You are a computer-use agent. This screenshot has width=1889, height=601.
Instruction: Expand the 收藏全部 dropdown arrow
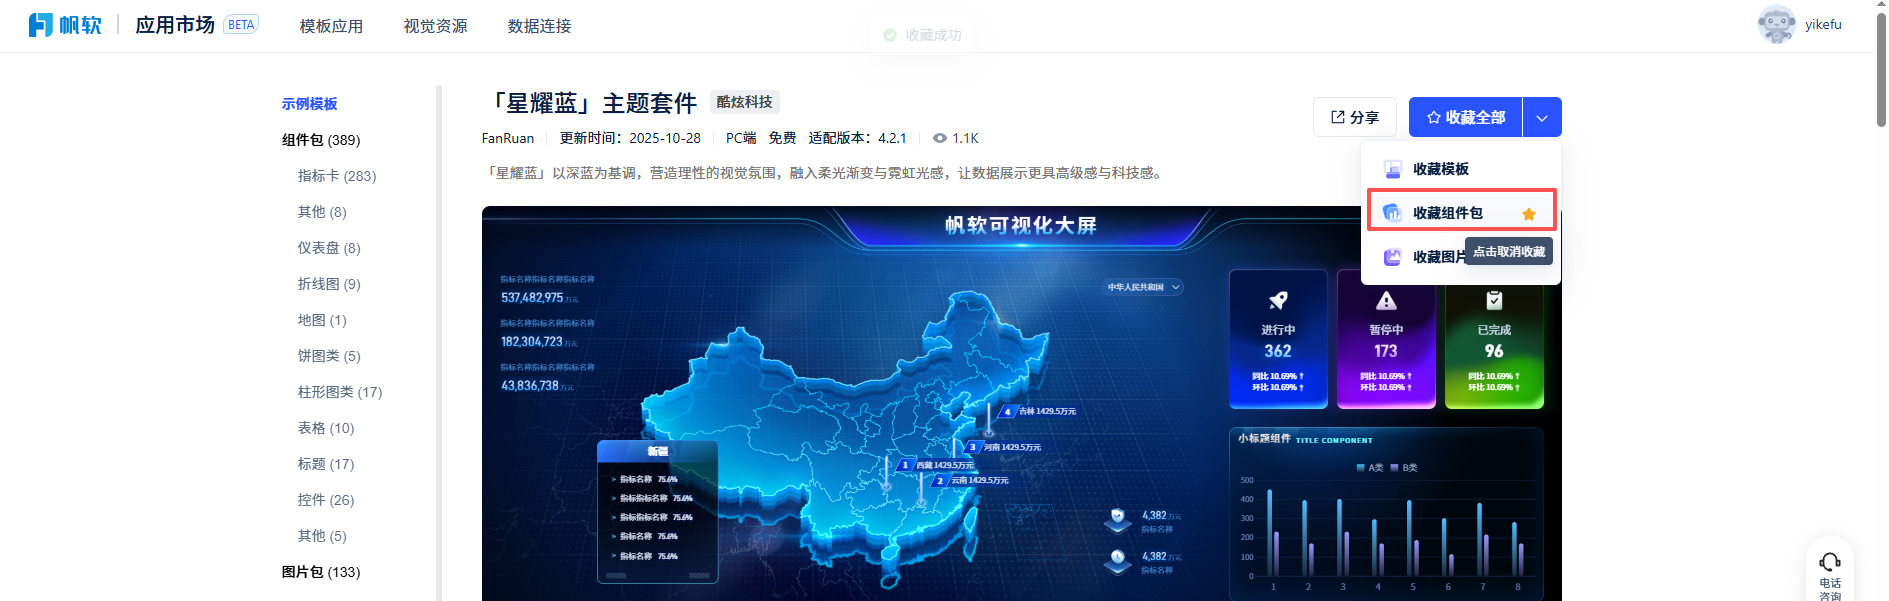1542,117
